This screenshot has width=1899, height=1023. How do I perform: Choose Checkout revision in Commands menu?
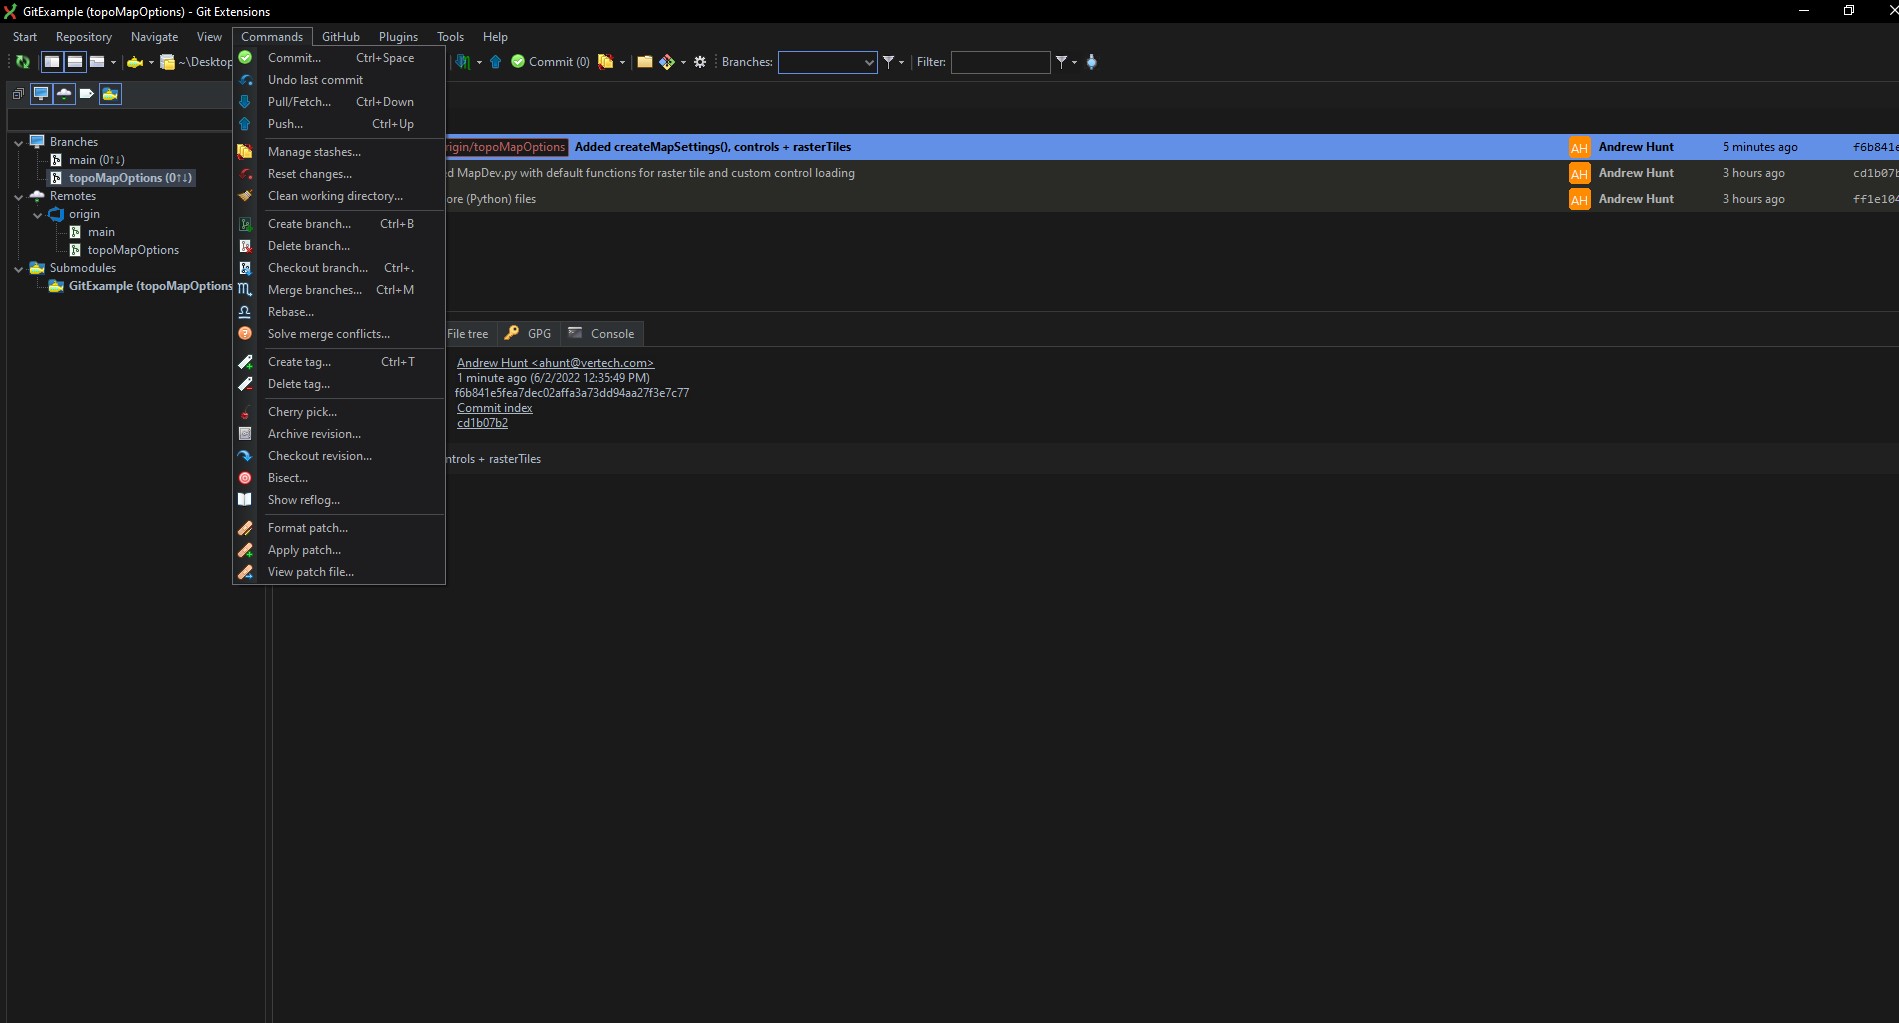click(339, 456)
